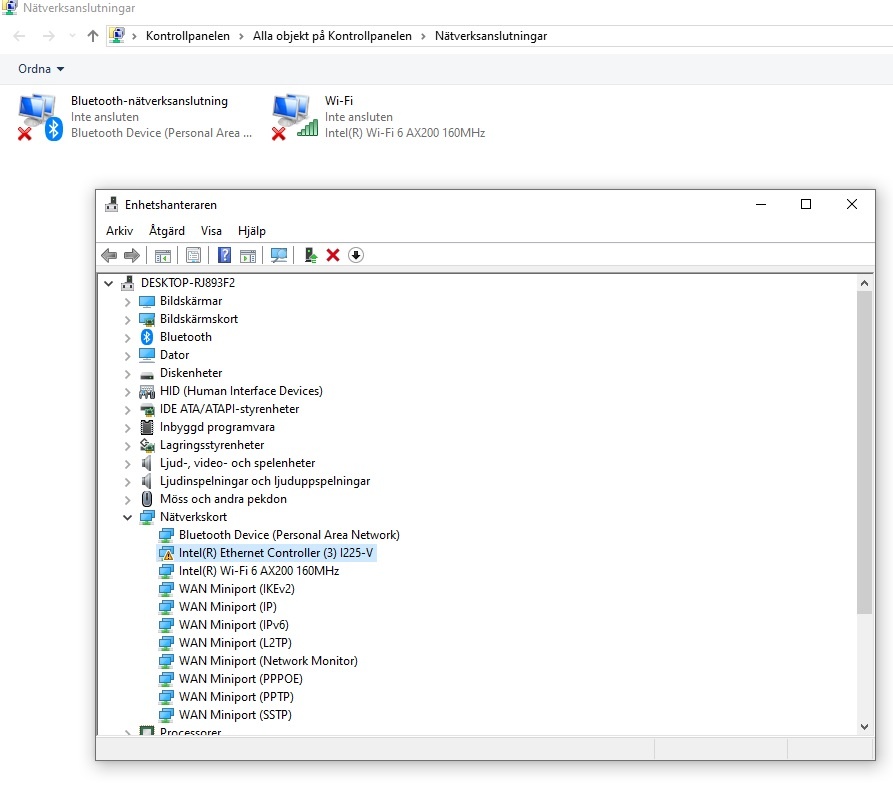The image size is (893, 787).
Task: Click the circular down-arrow toolbar icon
Action: [x=356, y=255]
